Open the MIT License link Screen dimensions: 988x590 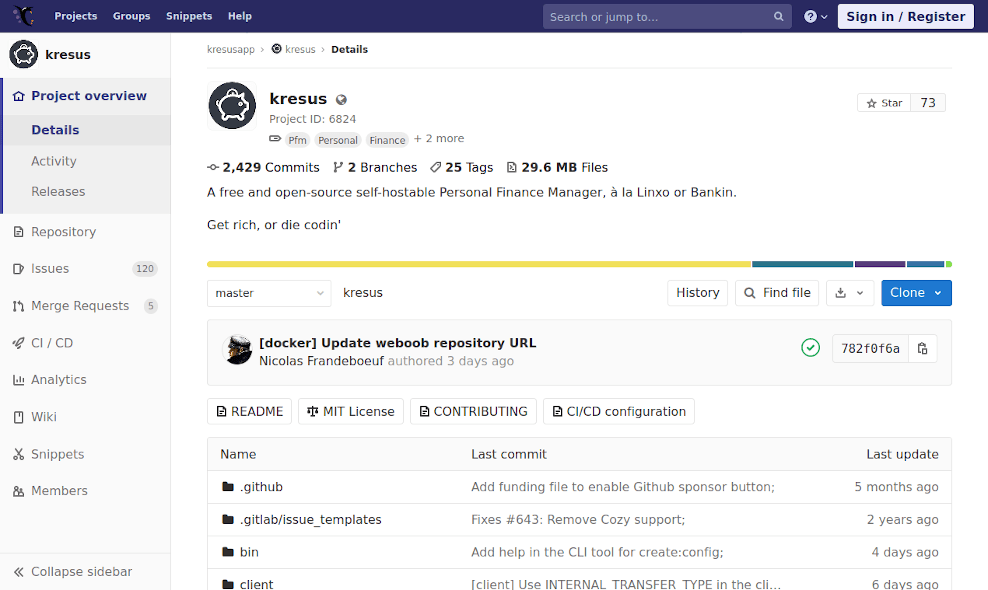coord(350,412)
